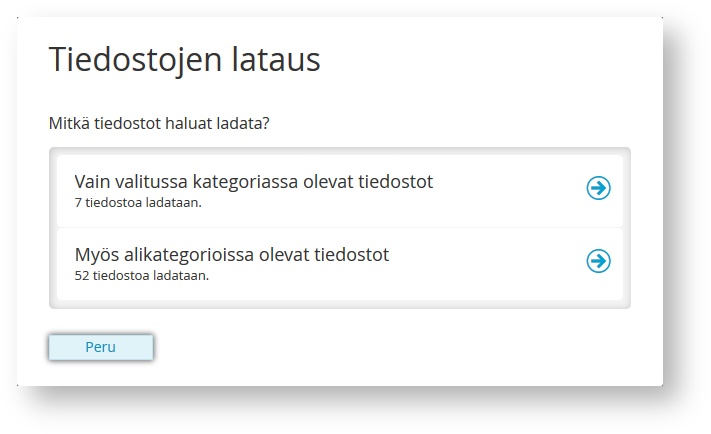Click the arrow icon for subcategory files

pyautogui.click(x=598, y=261)
